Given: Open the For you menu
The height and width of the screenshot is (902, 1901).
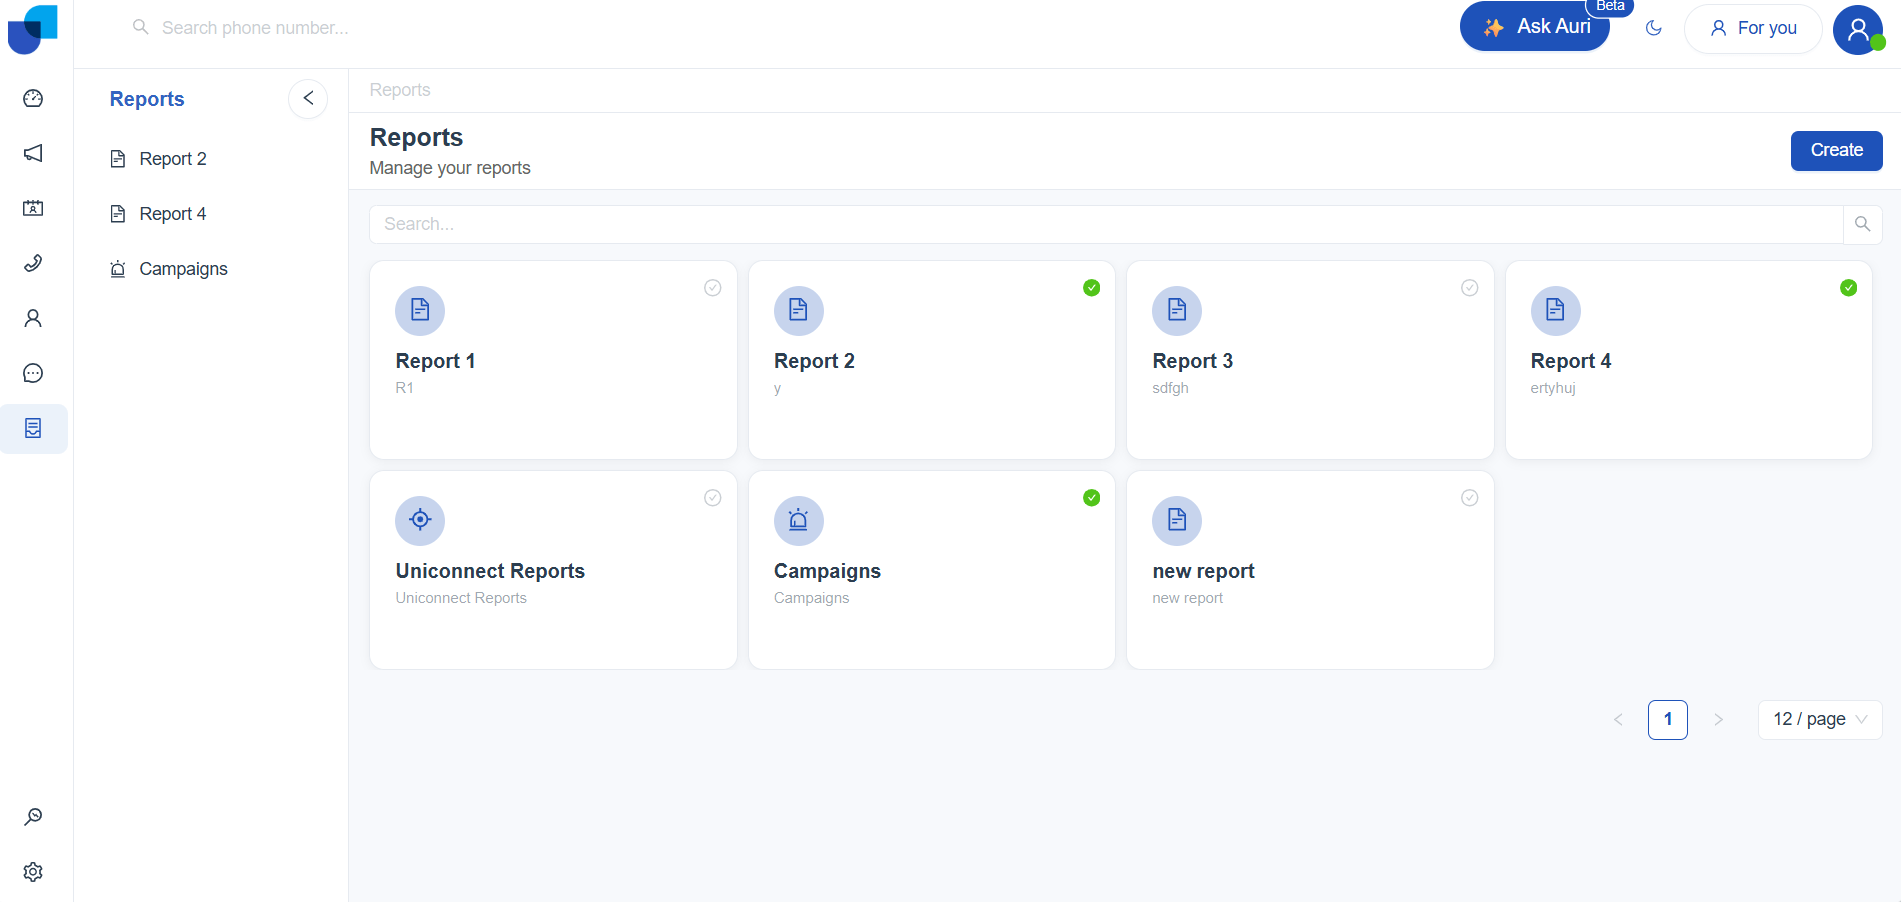Looking at the screenshot, I should pyautogui.click(x=1753, y=28).
